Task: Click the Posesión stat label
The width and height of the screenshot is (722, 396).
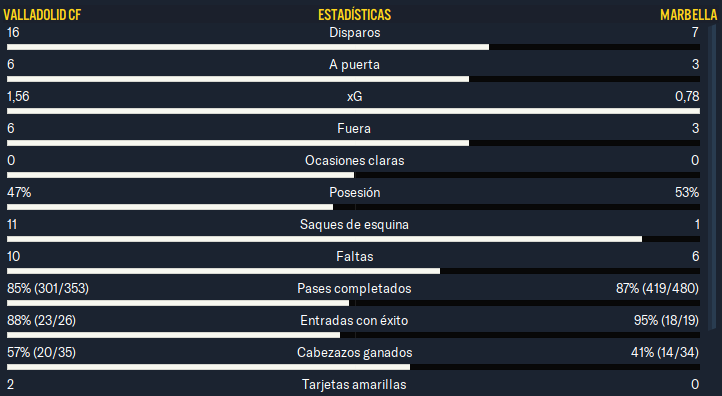Action: click(x=355, y=192)
